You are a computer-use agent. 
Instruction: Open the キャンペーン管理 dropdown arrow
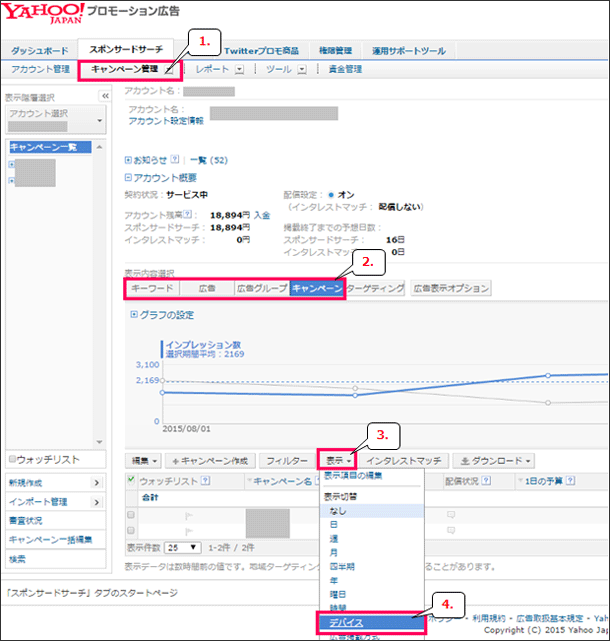click(x=169, y=70)
